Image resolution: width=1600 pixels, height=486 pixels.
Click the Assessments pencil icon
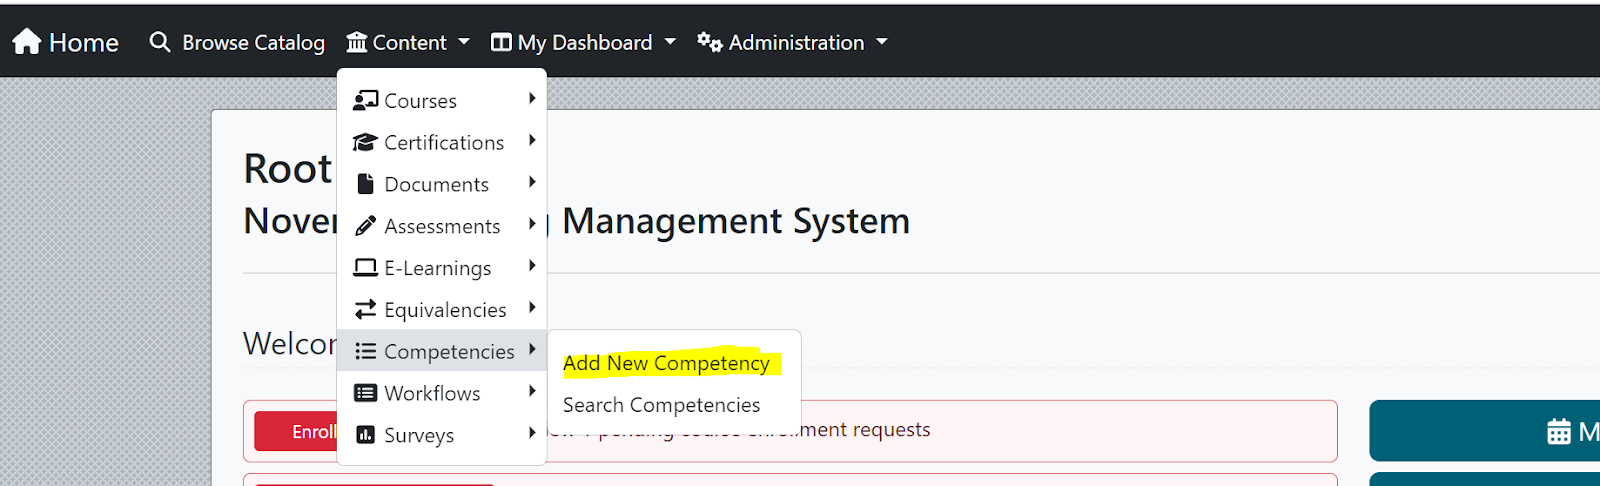tap(366, 226)
